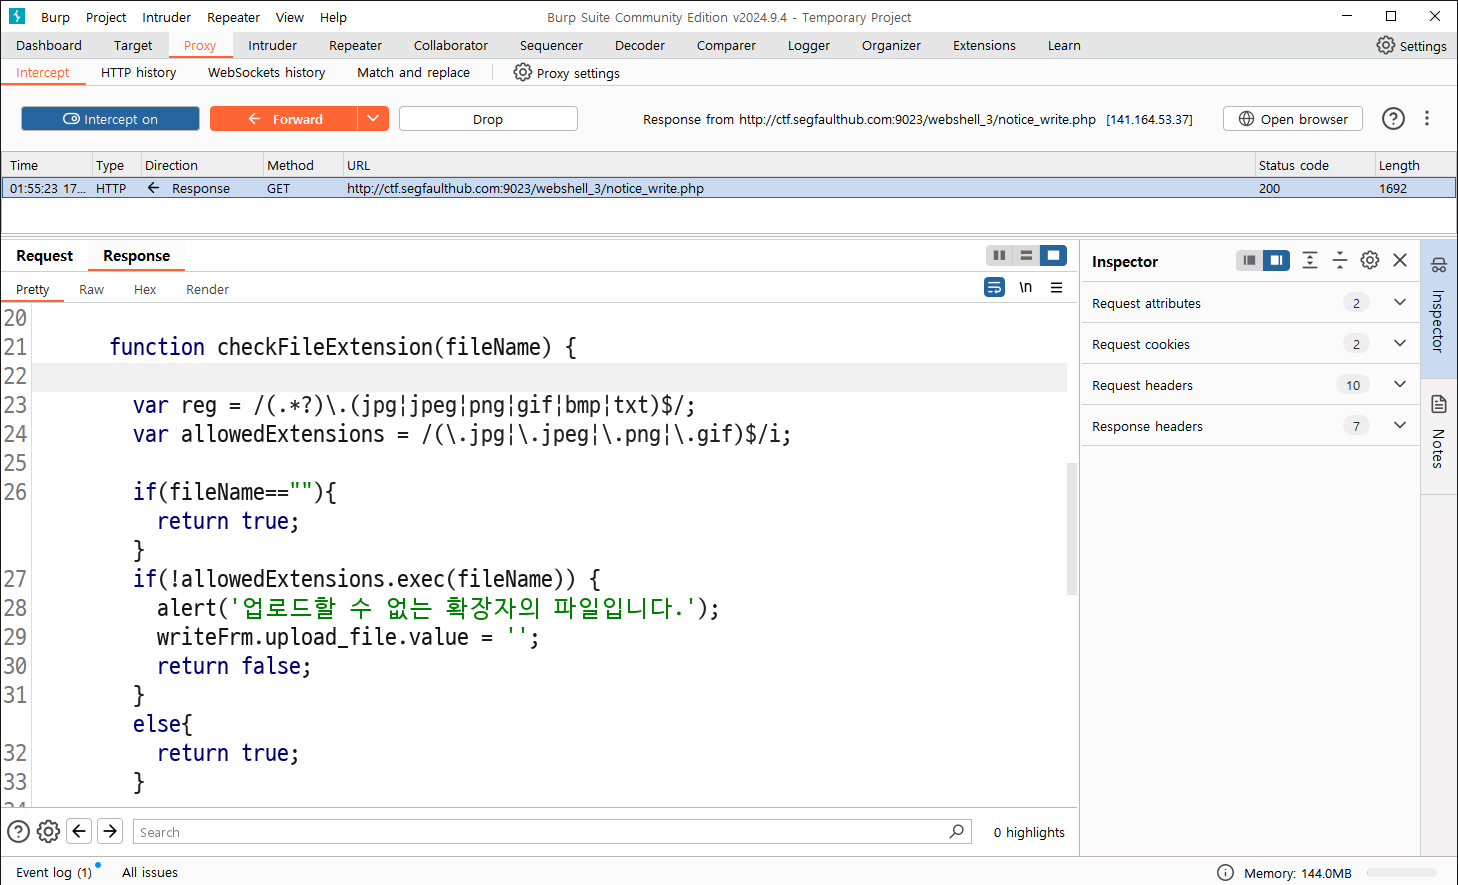1458x885 pixels.
Task: Dock Inspector panel to the left layout
Action: (x=1249, y=260)
